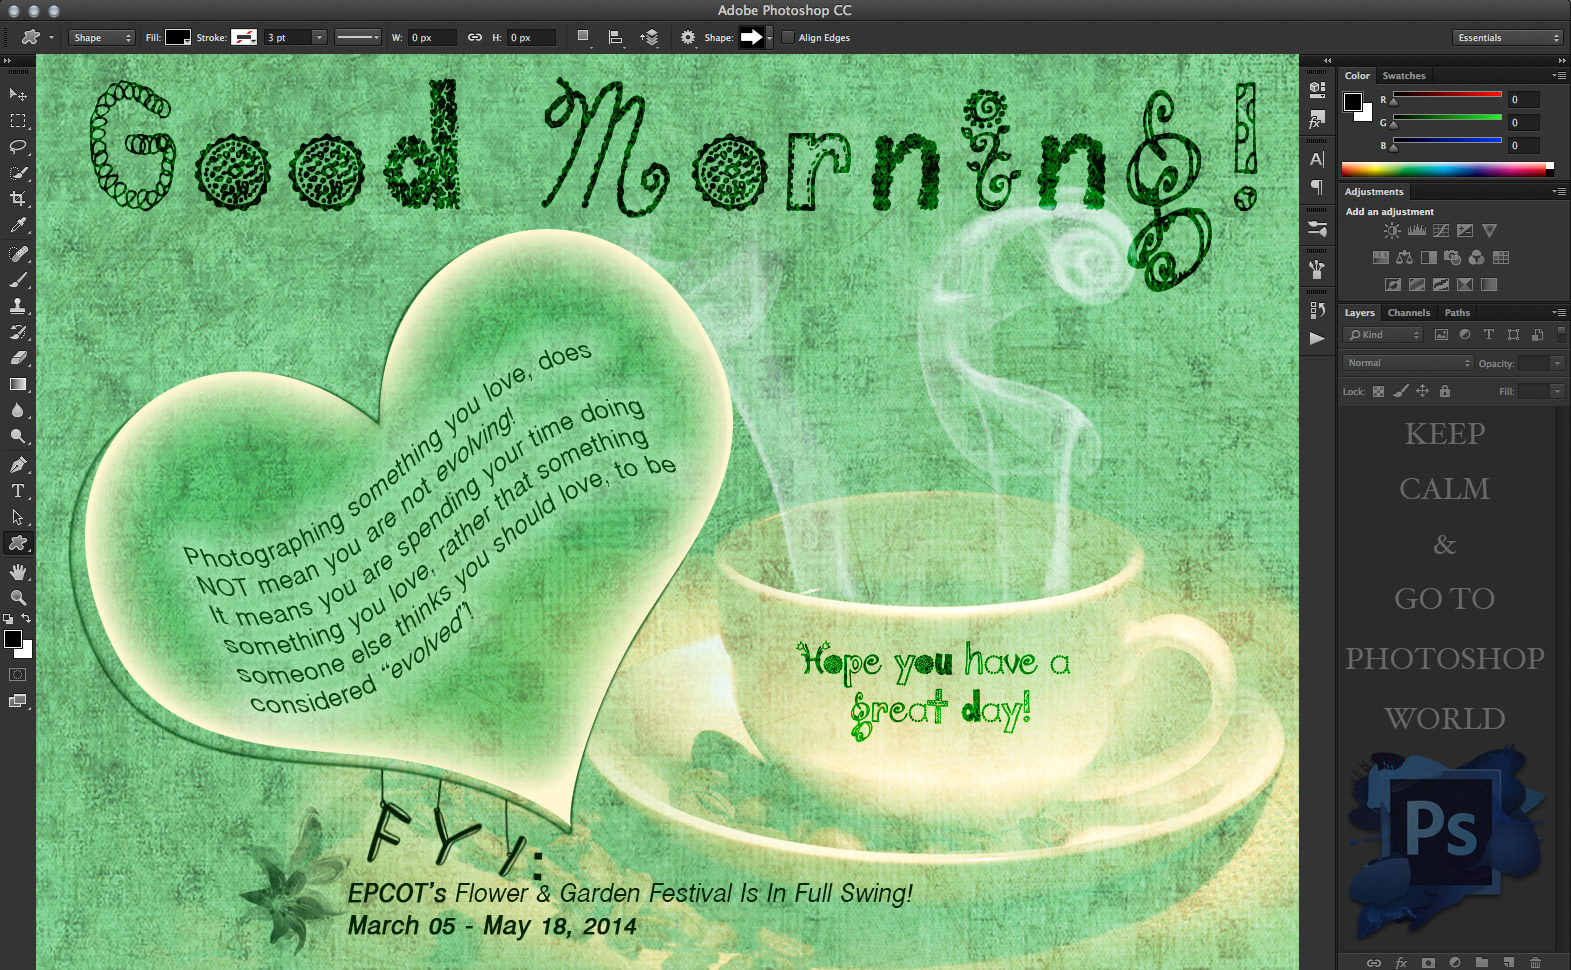Screen dimensions: 1571x970
Task: Switch to the Swatches tab
Action: (1404, 76)
